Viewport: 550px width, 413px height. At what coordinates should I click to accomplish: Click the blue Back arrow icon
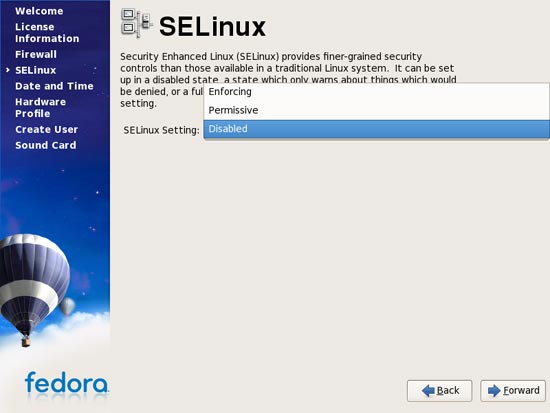[428, 391]
